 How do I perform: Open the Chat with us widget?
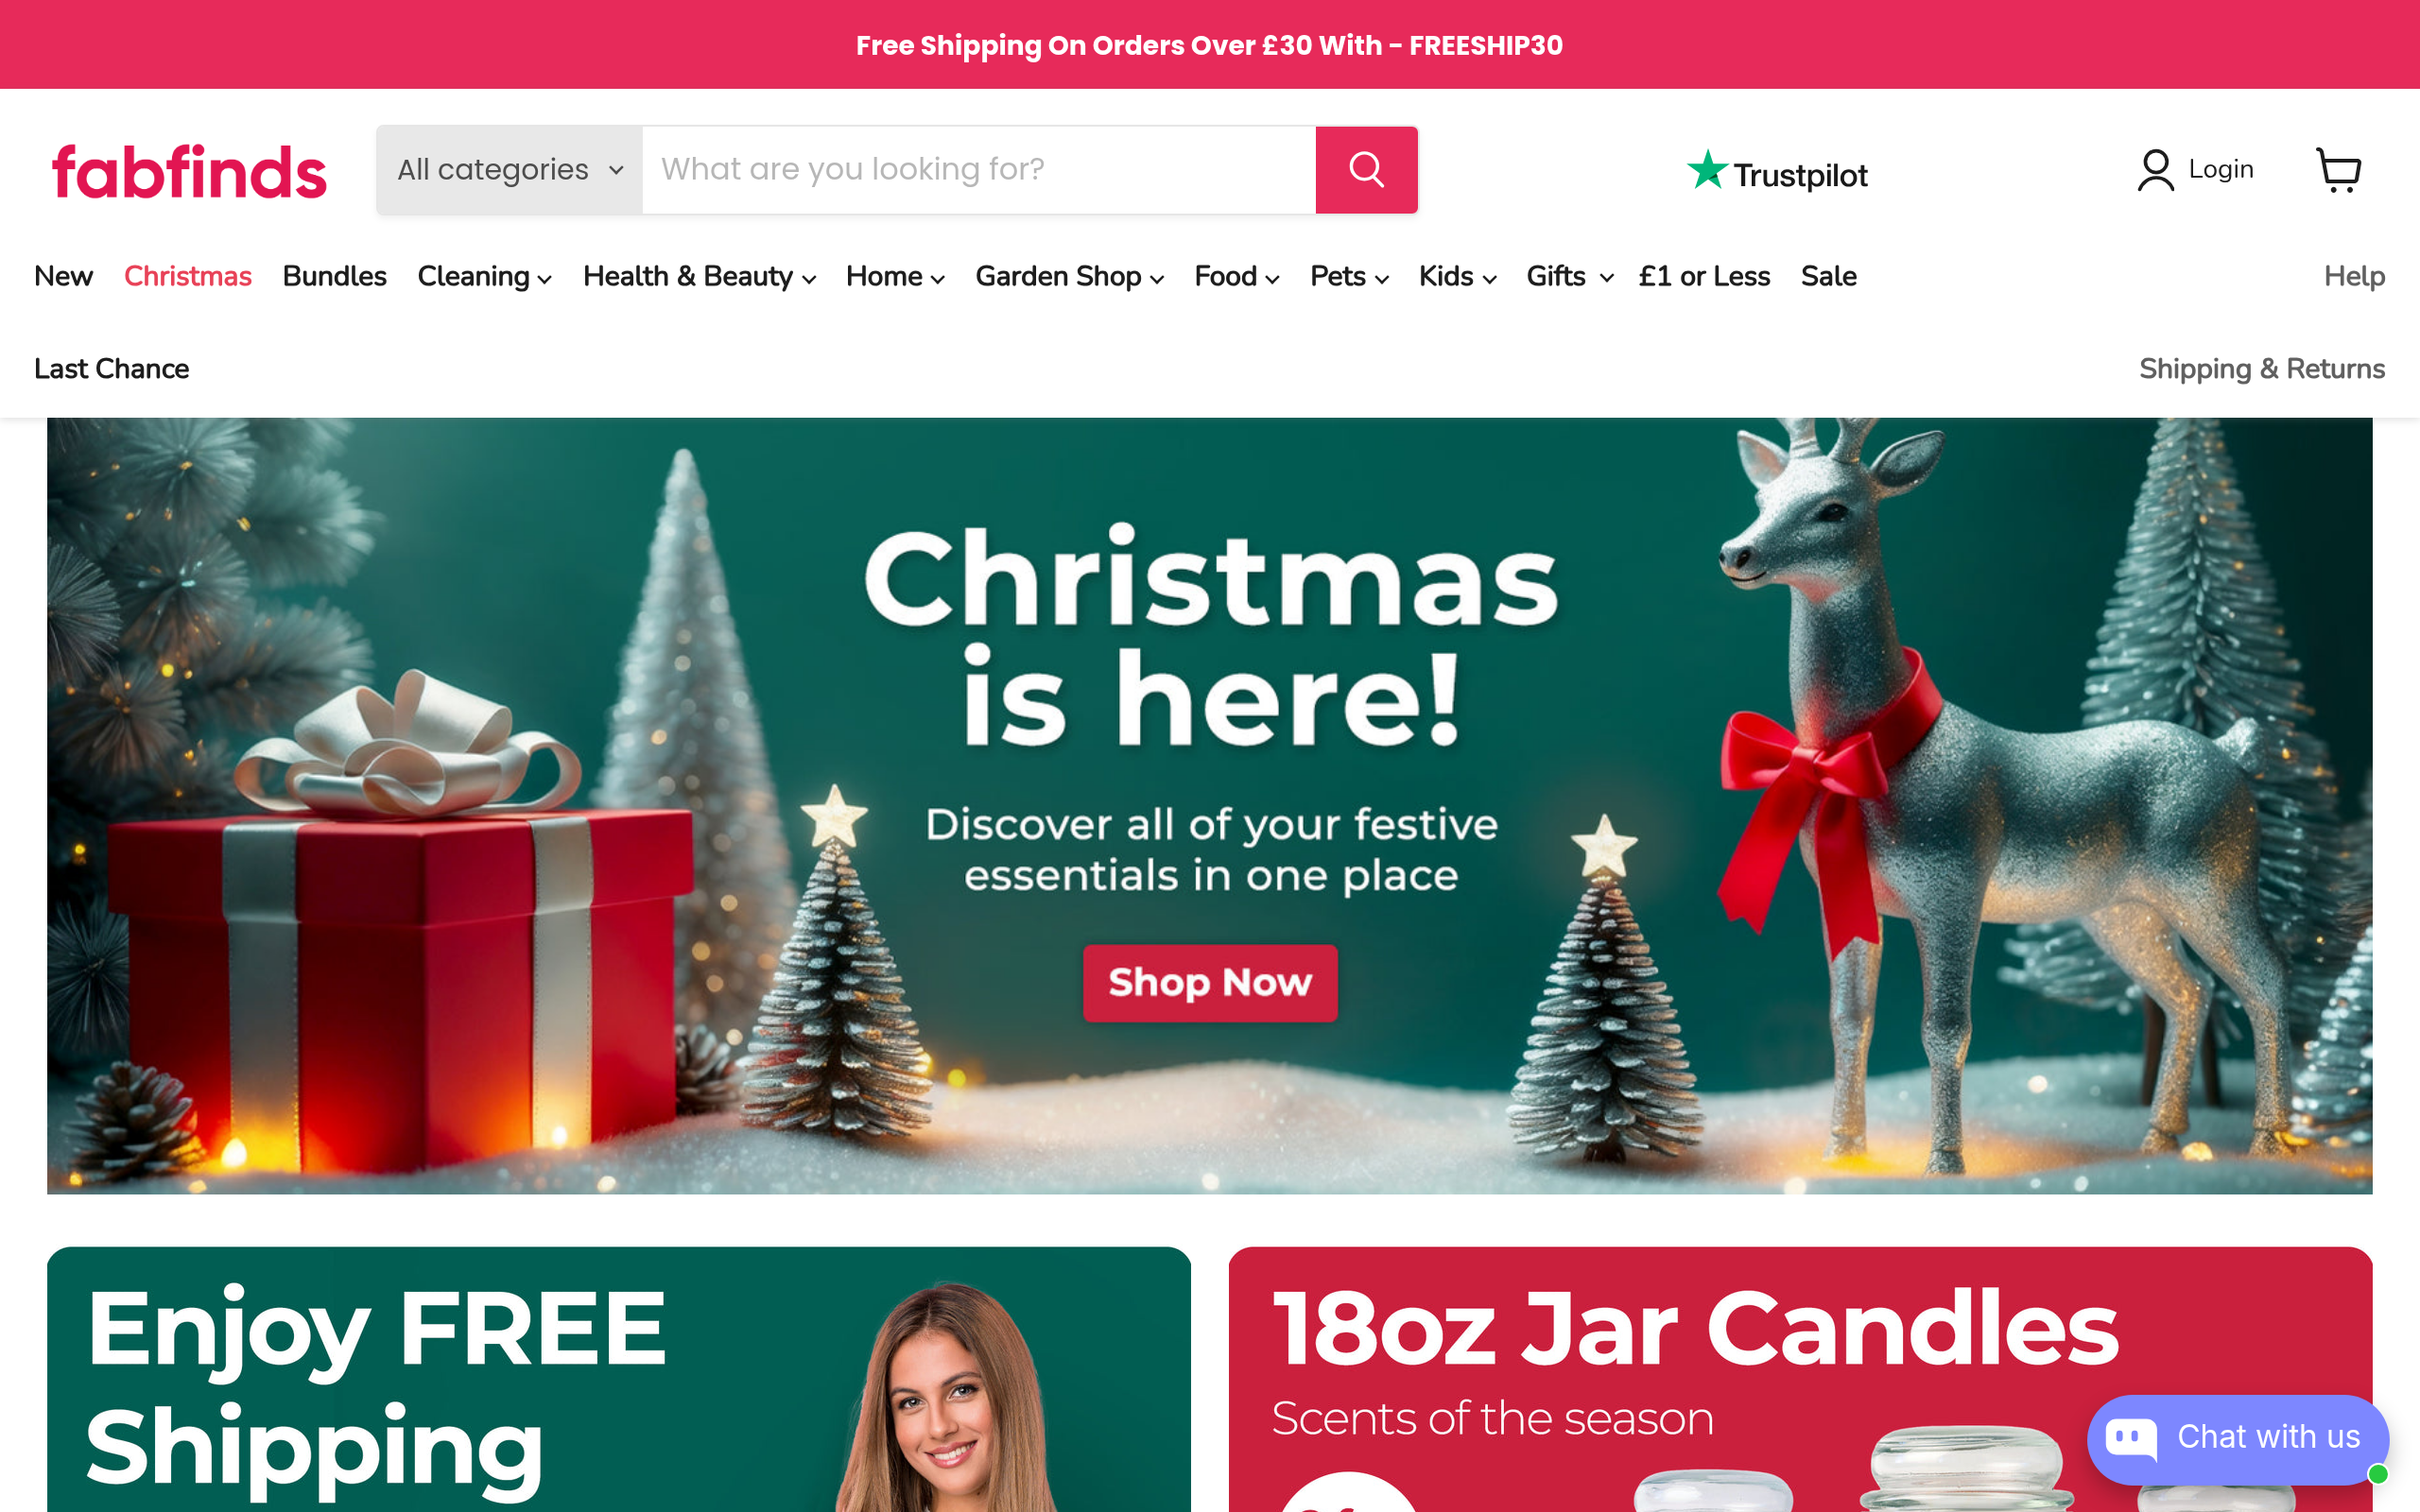2238,1438
